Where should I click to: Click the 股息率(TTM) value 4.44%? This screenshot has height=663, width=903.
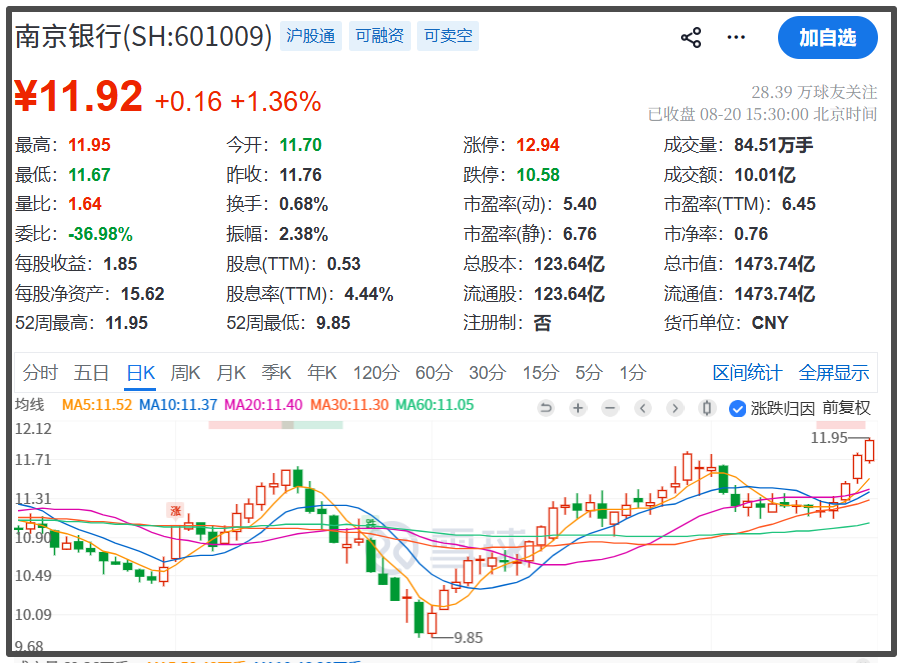[369, 294]
